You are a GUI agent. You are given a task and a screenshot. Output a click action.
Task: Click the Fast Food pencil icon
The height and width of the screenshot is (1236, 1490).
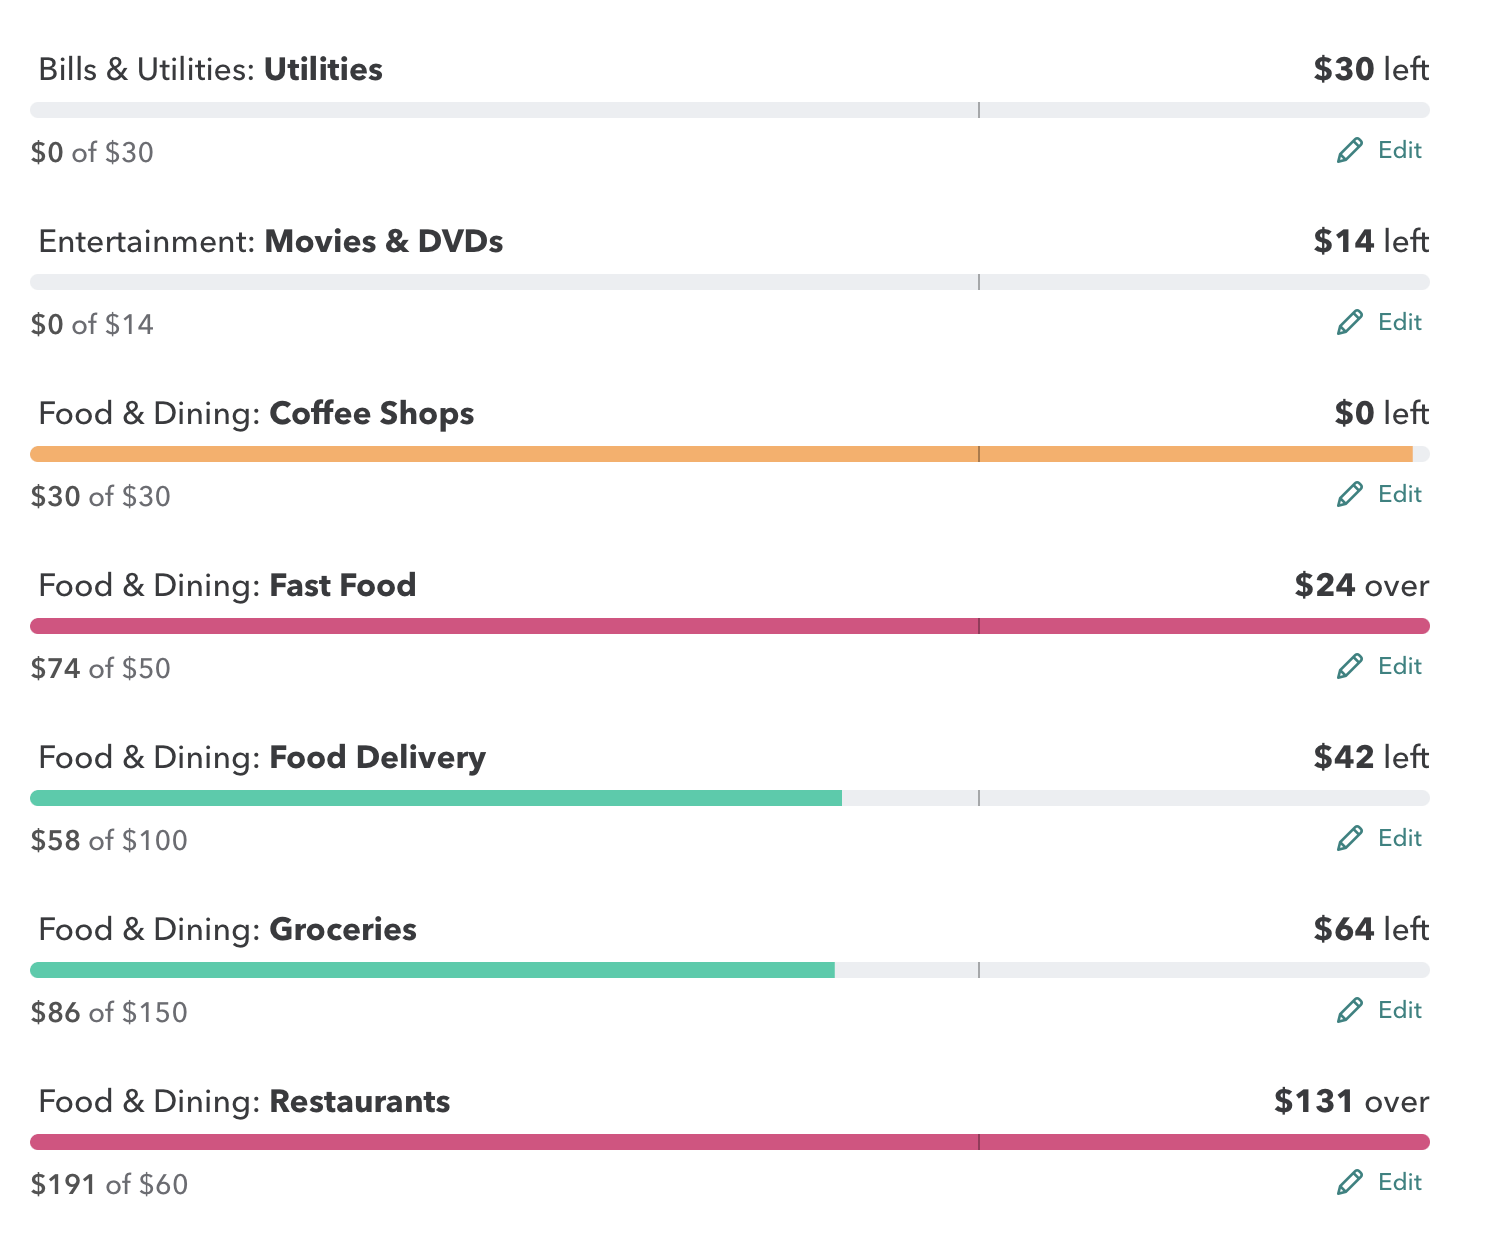[x=1349, y=667]
